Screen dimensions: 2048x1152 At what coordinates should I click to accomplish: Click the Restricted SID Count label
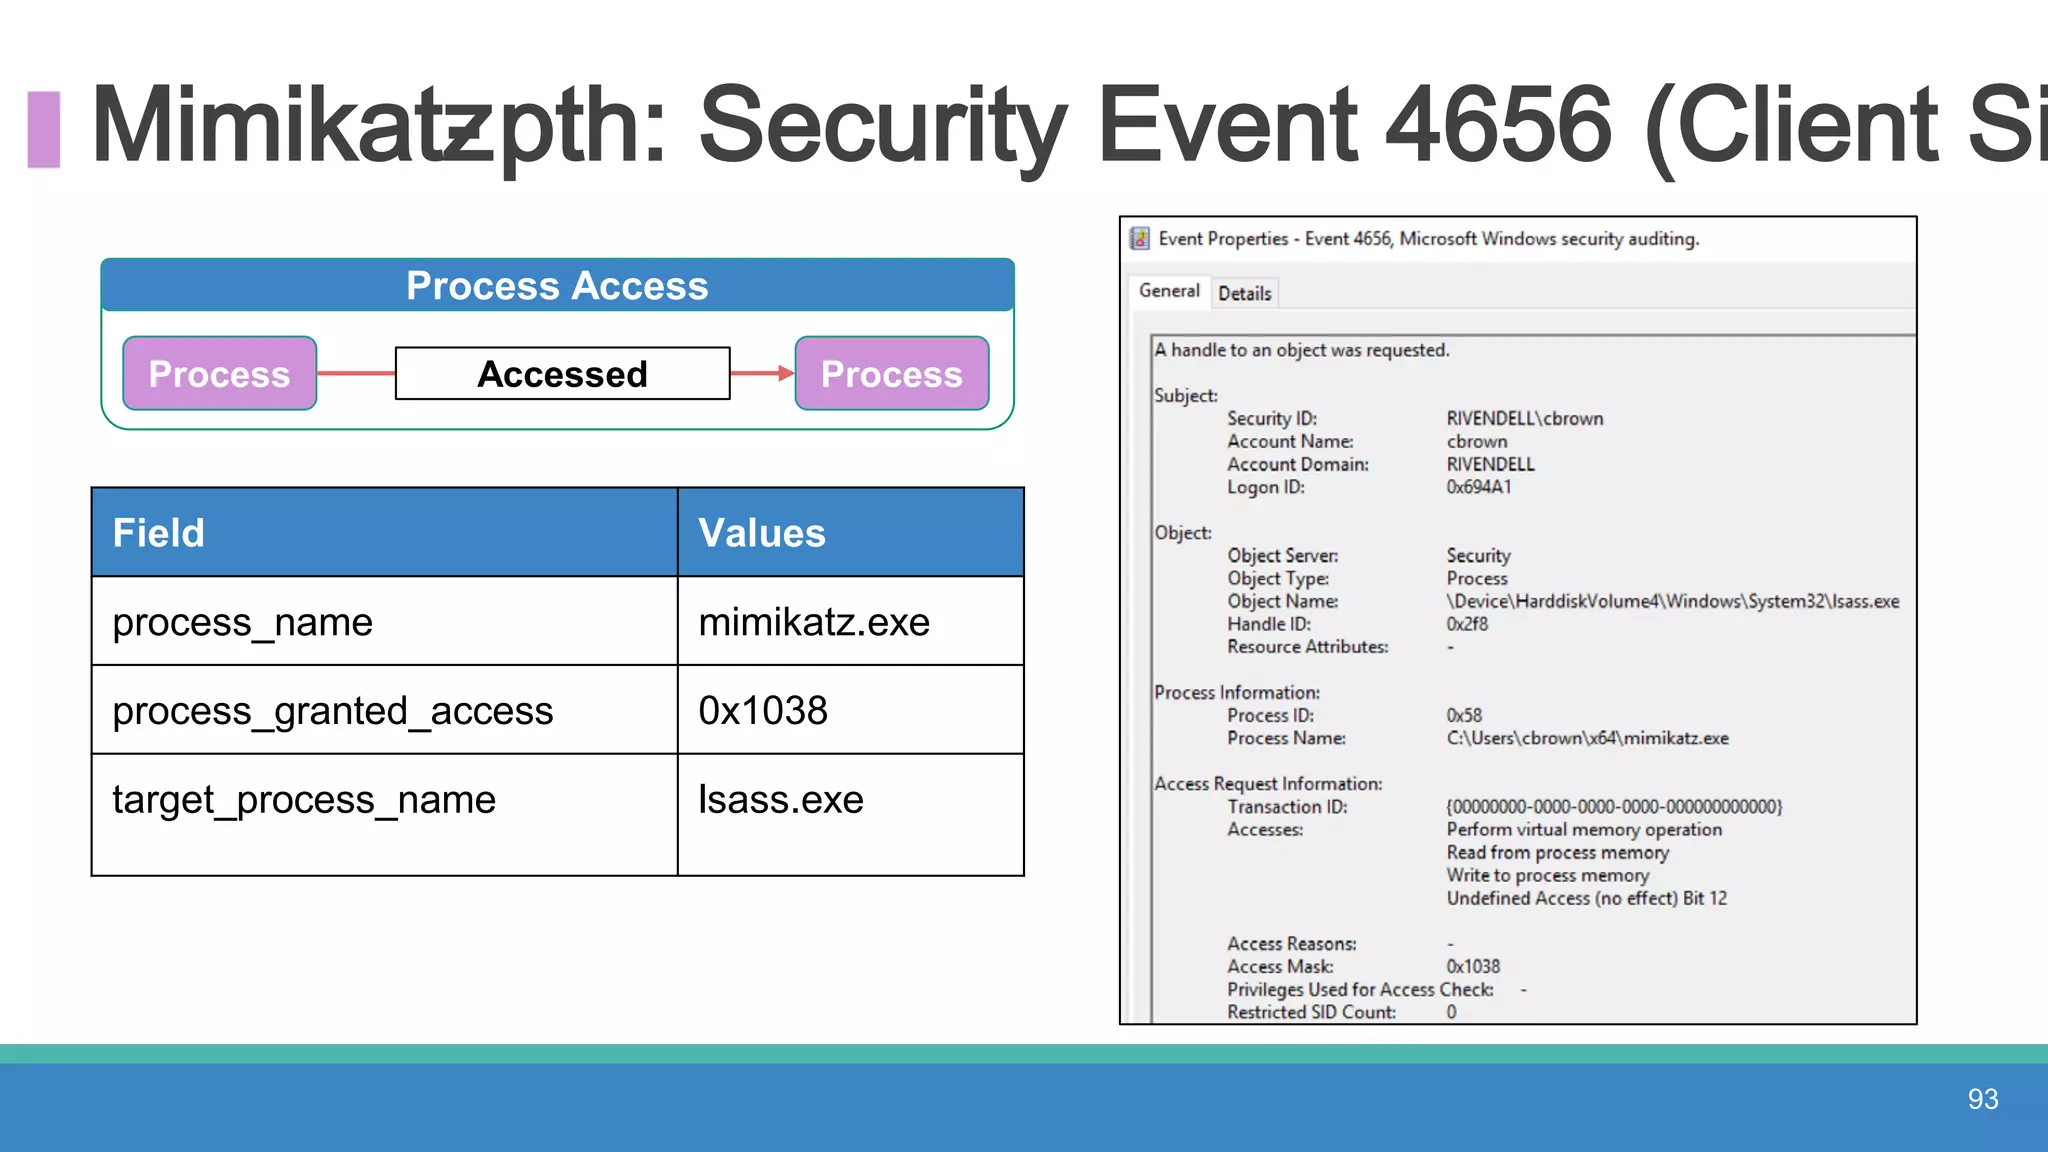tap(1312, 1012)
